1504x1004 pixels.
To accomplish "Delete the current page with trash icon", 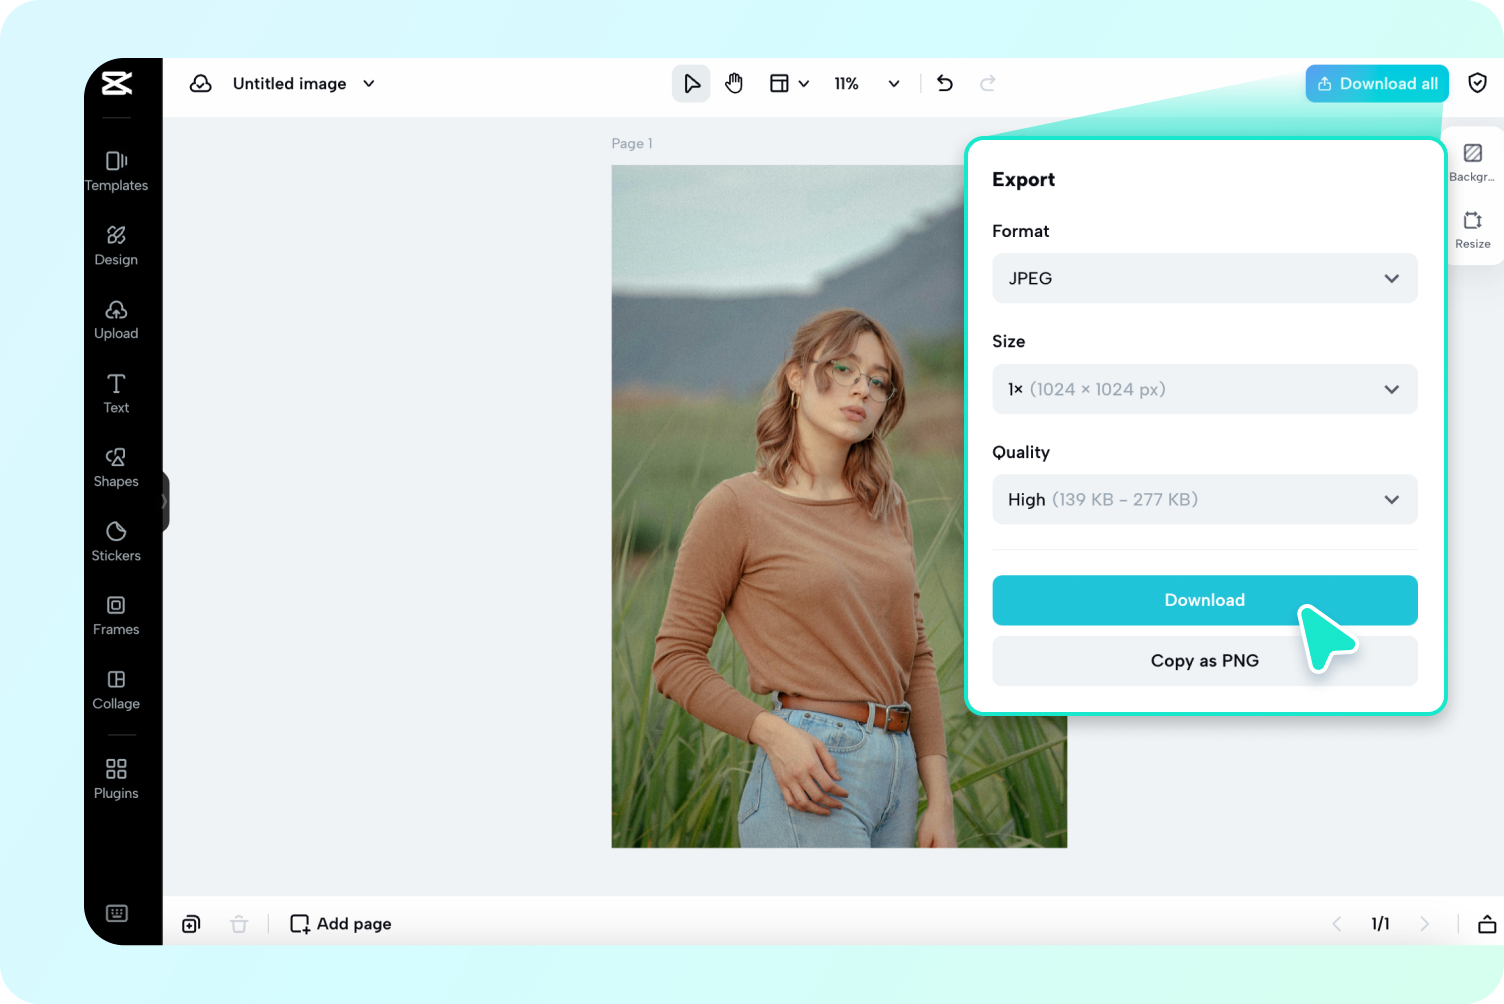I will [x=239, y=923].
